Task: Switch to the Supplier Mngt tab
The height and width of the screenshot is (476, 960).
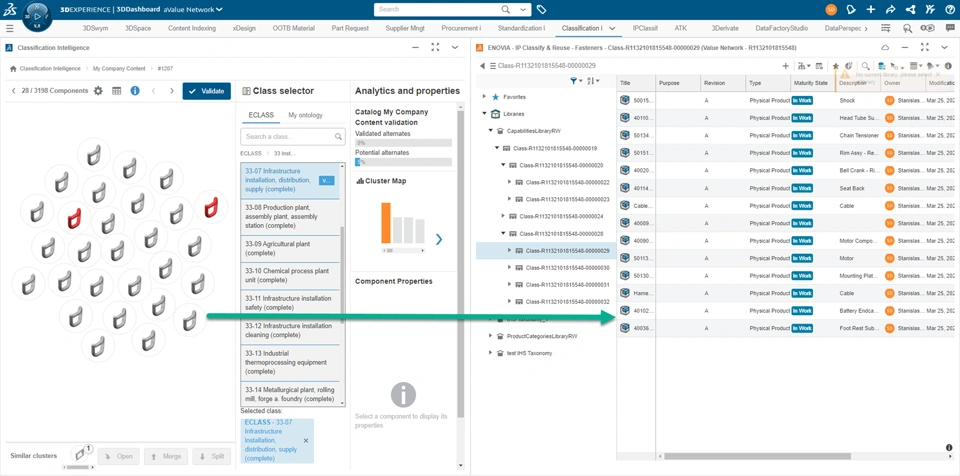Action: pos(405,28)
